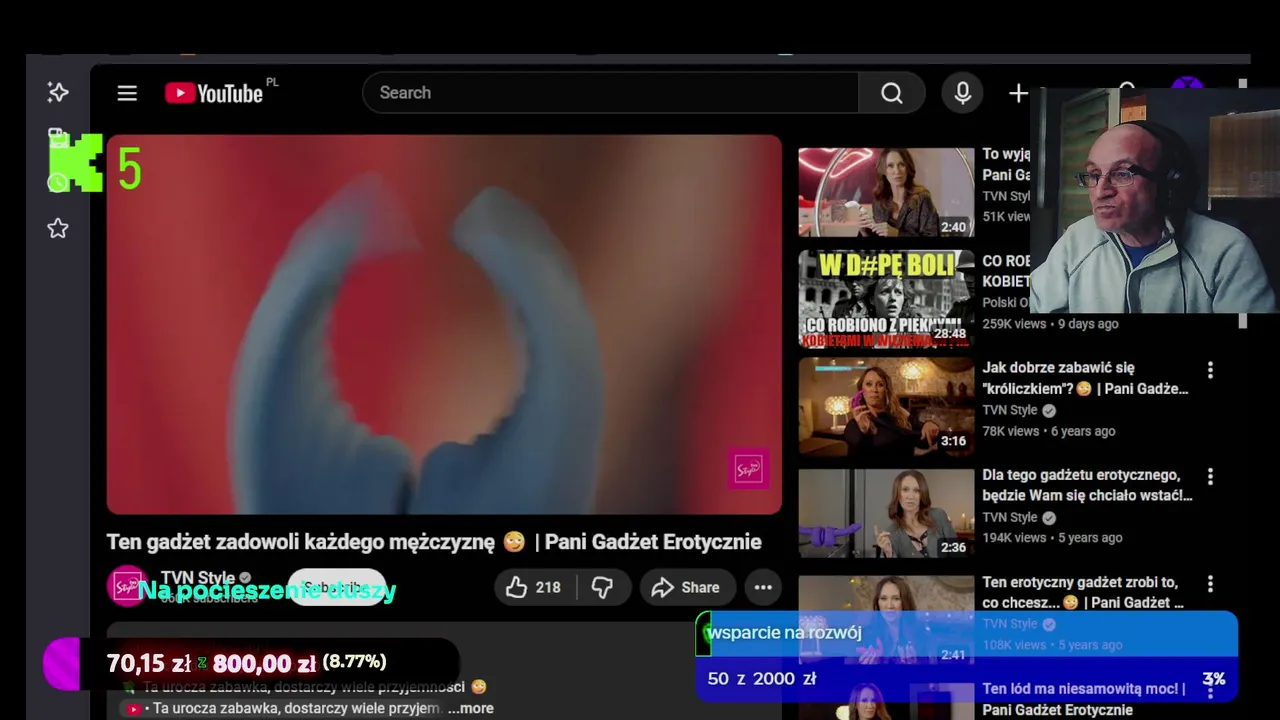Open the 'W D#PE BOLI' 28:48 thumbnail

(x=886, y=298)
